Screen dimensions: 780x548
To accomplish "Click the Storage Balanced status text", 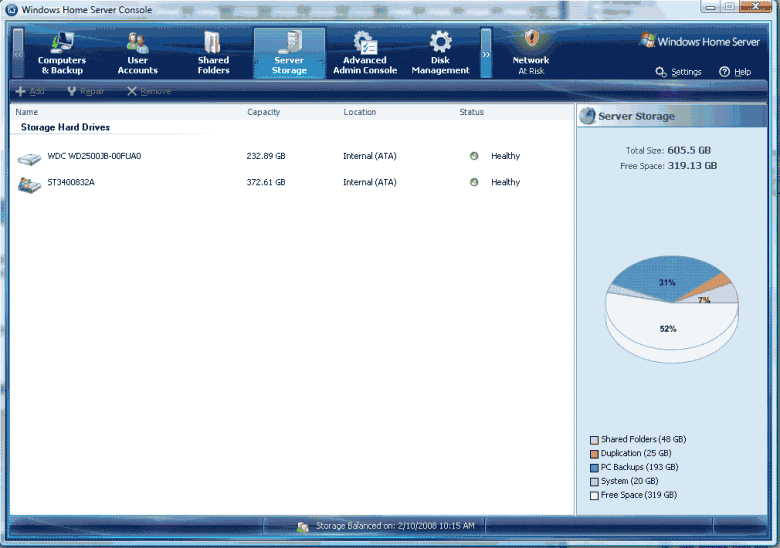I will (395, 526).
